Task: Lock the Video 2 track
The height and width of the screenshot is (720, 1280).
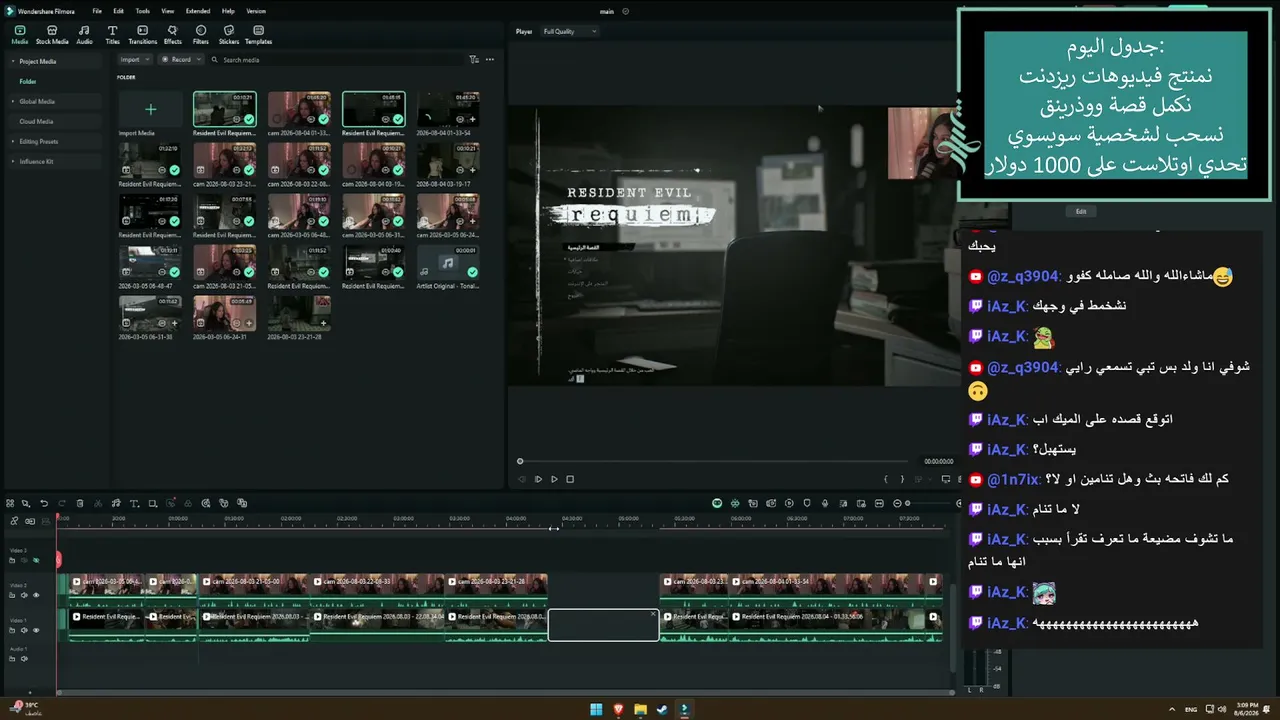Action: (14, 595)
